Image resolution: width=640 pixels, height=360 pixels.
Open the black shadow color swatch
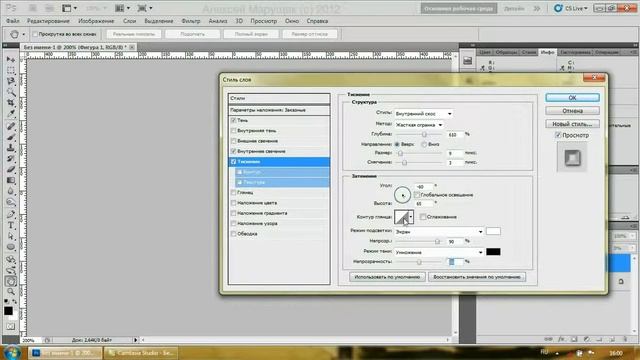pos(493,252)
